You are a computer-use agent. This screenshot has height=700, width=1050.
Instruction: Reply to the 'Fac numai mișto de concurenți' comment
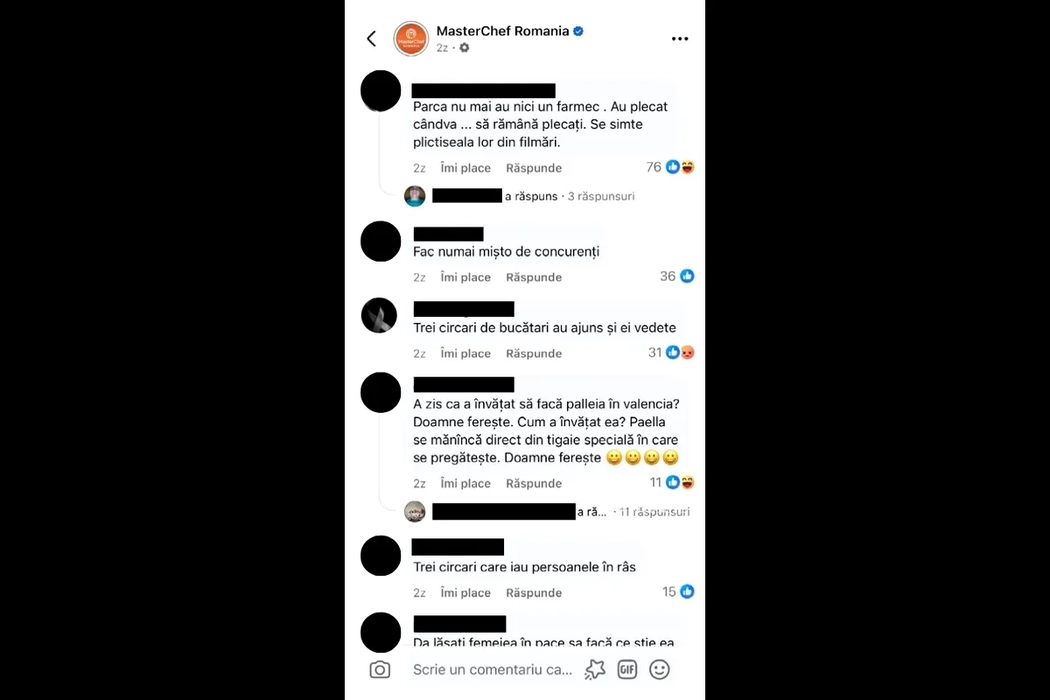(x=534, y=277)
